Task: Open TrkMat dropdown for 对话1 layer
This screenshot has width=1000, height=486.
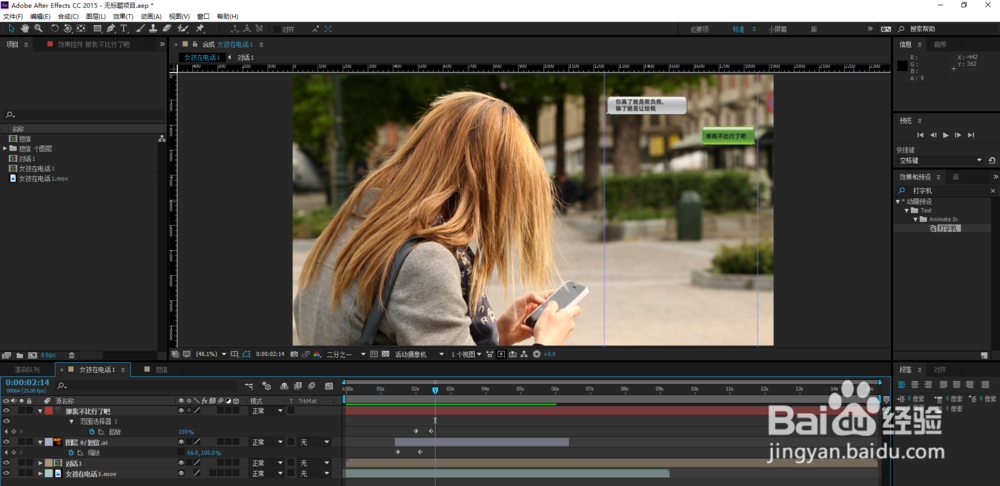Action: pos(315,463)
